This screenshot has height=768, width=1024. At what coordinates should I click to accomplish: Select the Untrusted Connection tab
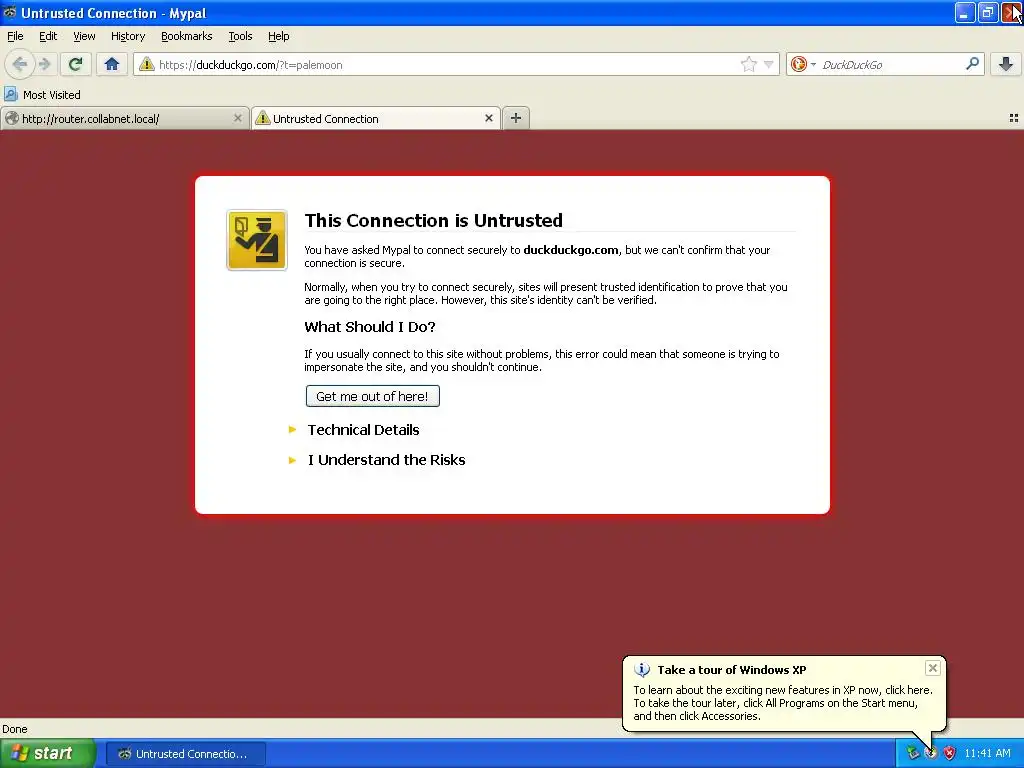(x=376, y=118)
